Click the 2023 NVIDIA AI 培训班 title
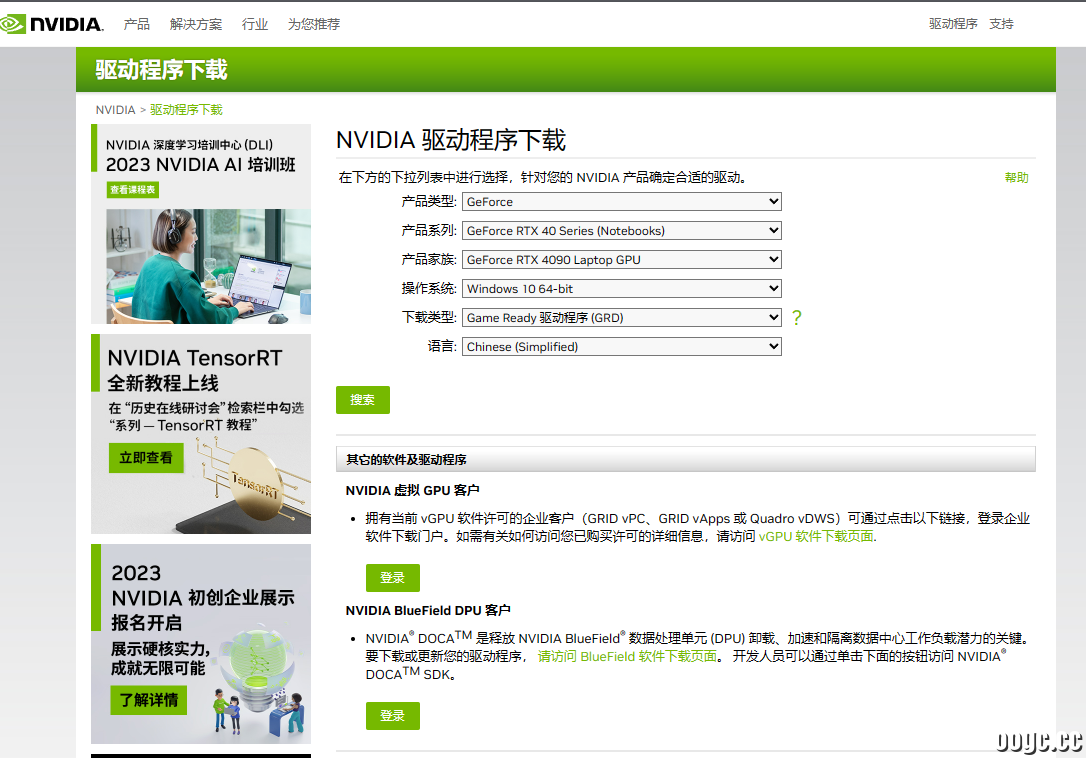This screenshot has width=1086, height=758. [201, 165]
